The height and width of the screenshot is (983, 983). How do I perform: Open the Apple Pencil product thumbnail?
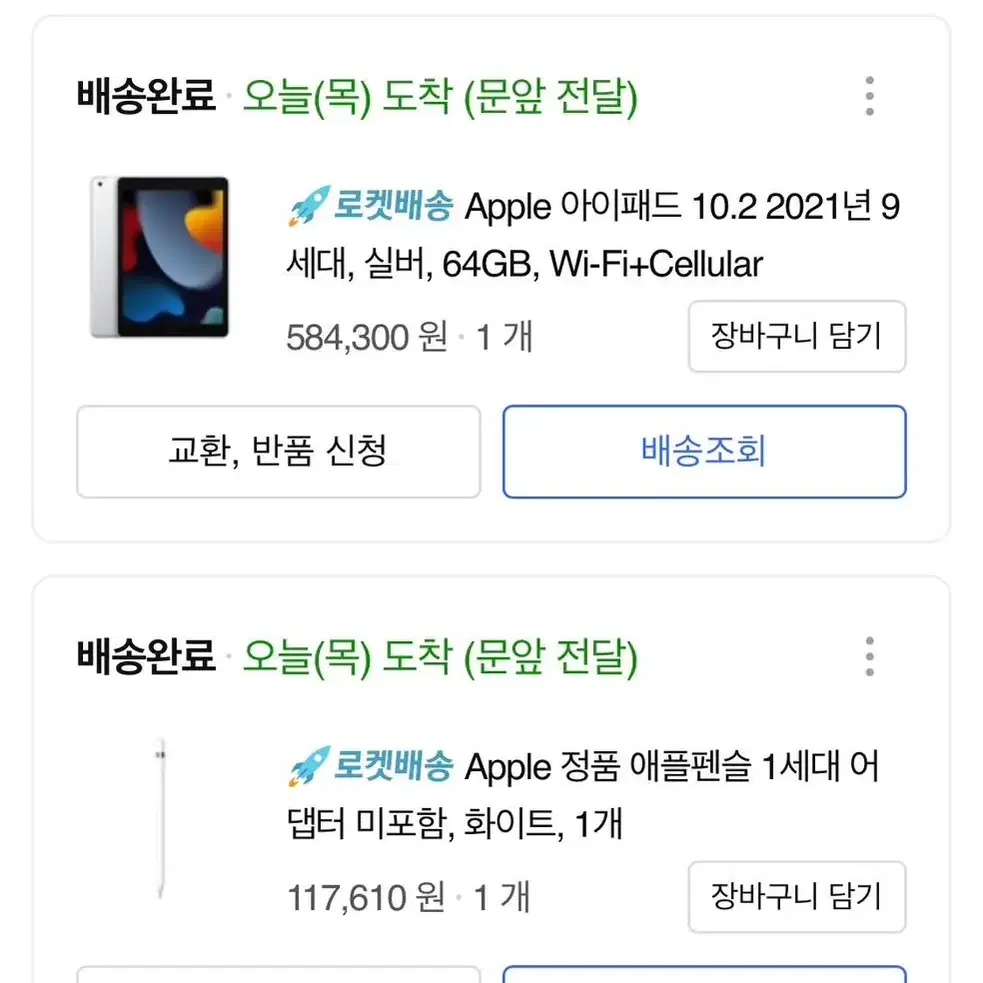point(160,818)
